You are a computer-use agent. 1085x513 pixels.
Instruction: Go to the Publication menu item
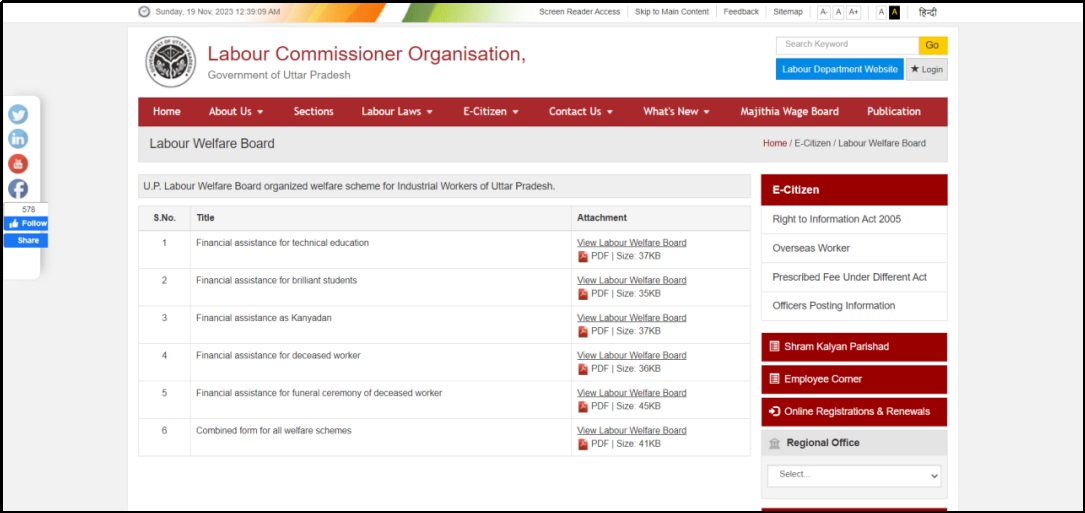(893, 112)
